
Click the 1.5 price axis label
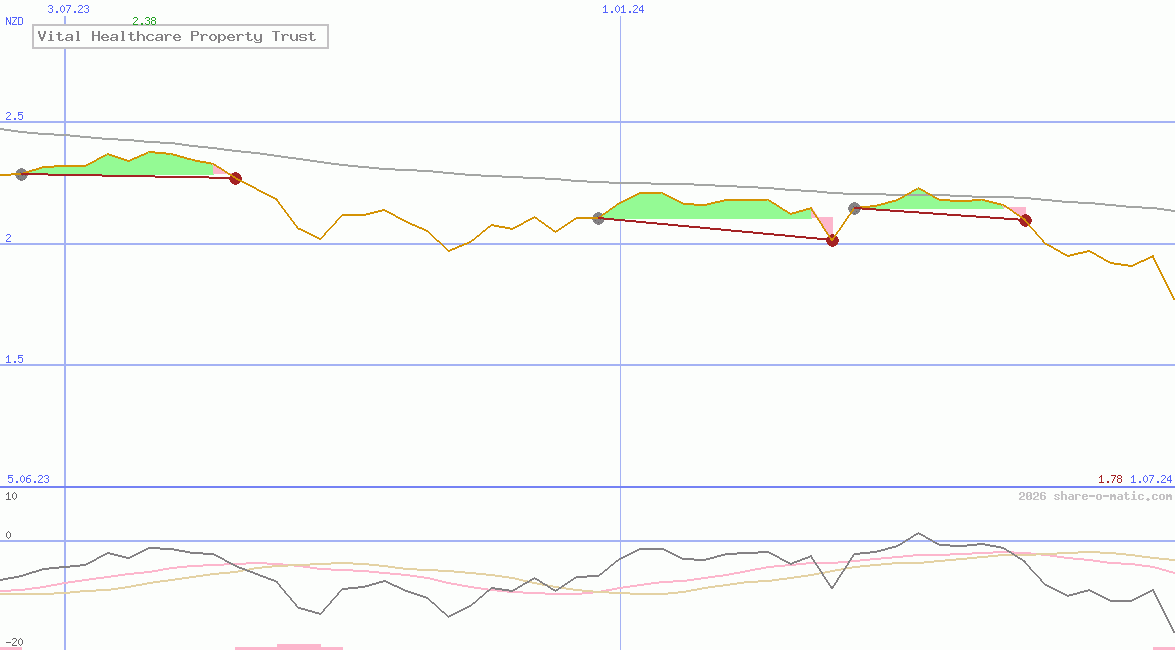tap(14, 359)
